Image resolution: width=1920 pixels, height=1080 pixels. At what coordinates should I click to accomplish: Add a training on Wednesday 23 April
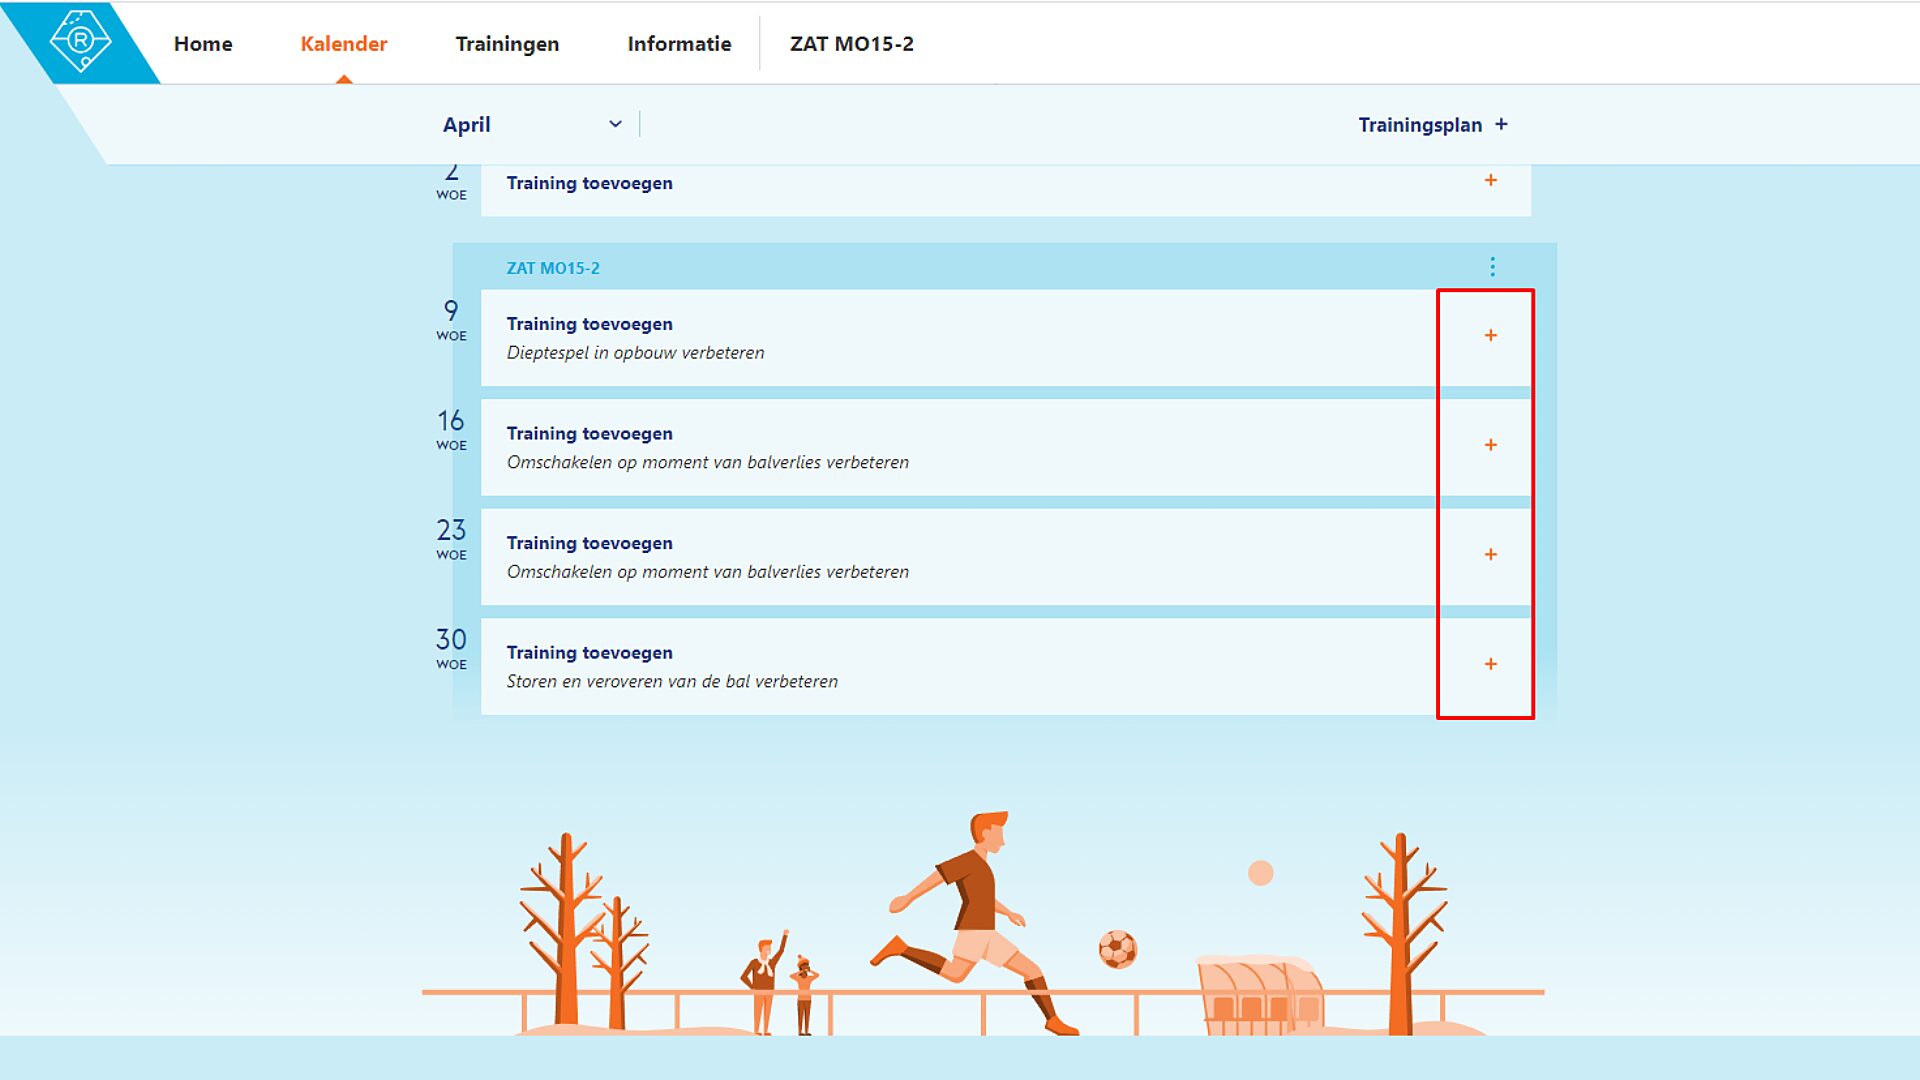[1490, 554]
